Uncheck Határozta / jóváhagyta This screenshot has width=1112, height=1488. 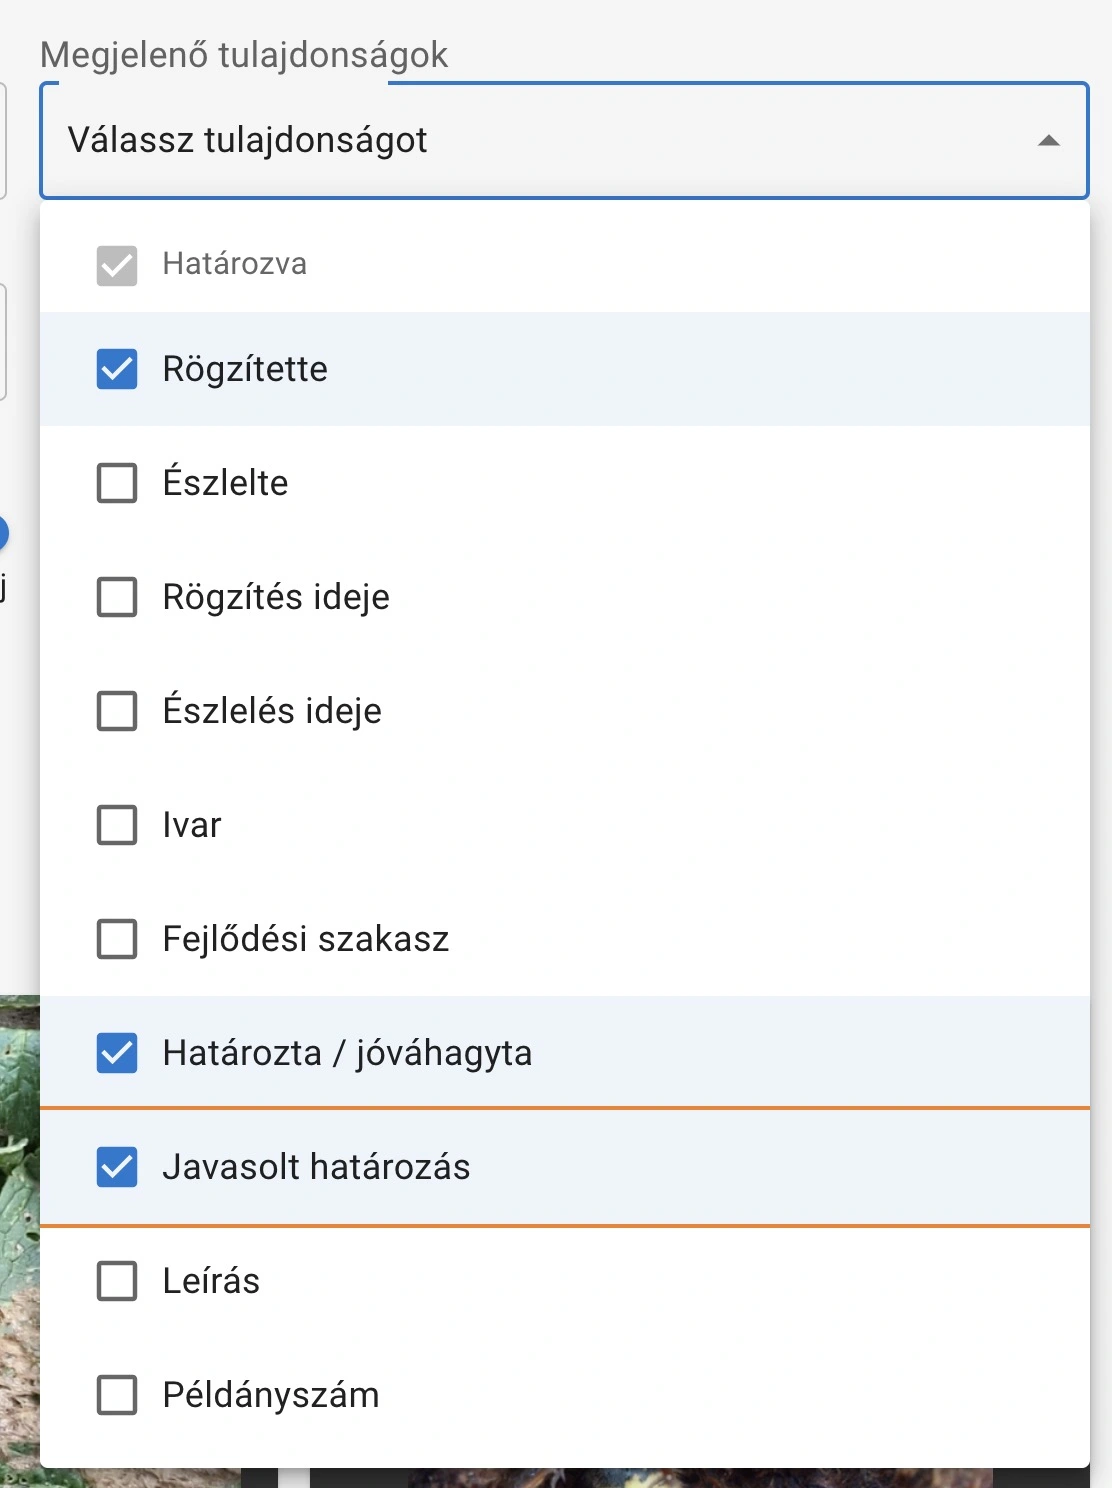pyautogui.click(x=115, y=1053)
